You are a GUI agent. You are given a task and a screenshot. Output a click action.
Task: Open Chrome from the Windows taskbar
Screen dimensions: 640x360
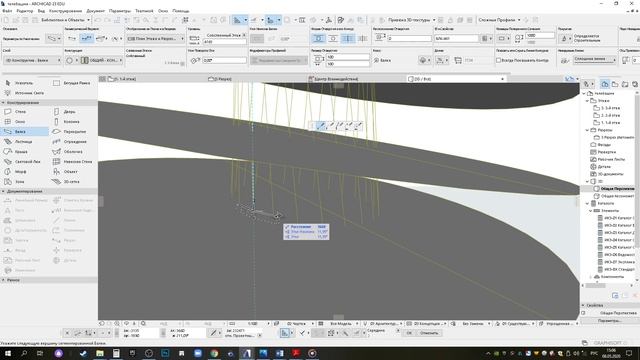214,353
